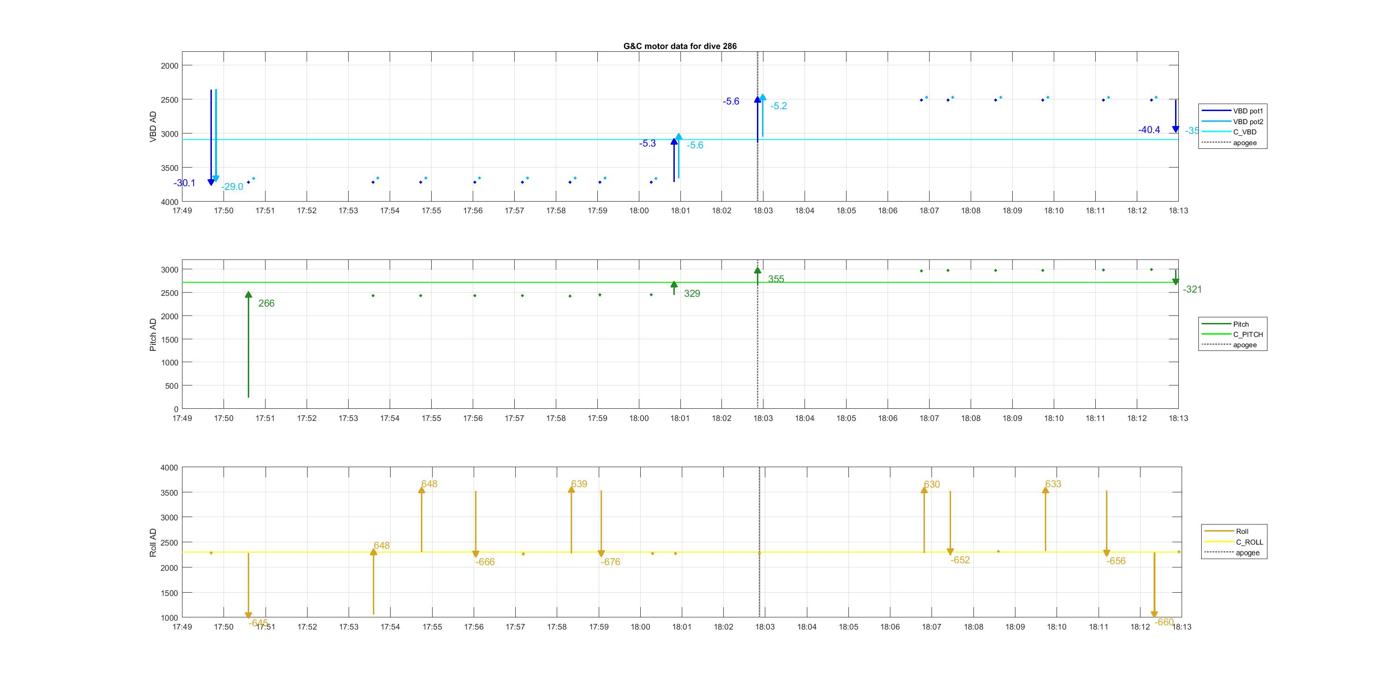The image size is (1400, 693).
Task: Click the "Roll AD" y-axis label
Action: [154, 543]
